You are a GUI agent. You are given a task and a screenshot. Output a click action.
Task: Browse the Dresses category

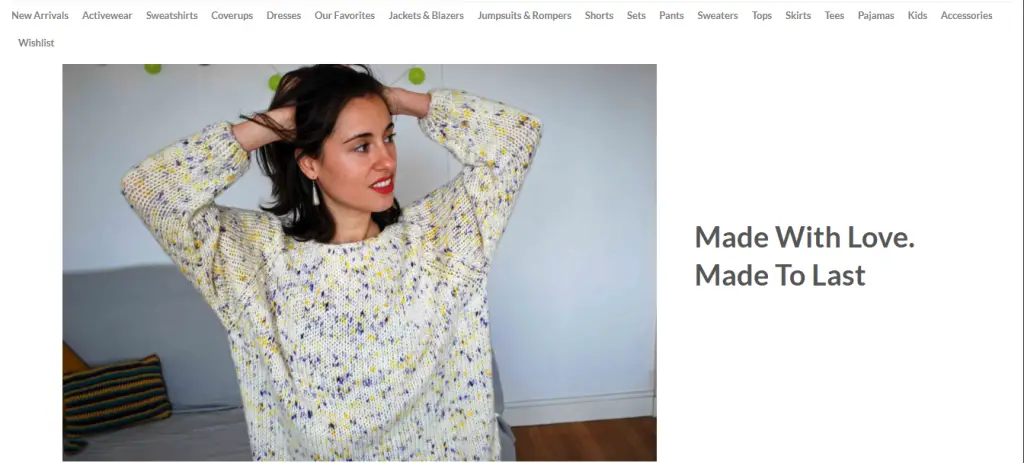(283, 16)
